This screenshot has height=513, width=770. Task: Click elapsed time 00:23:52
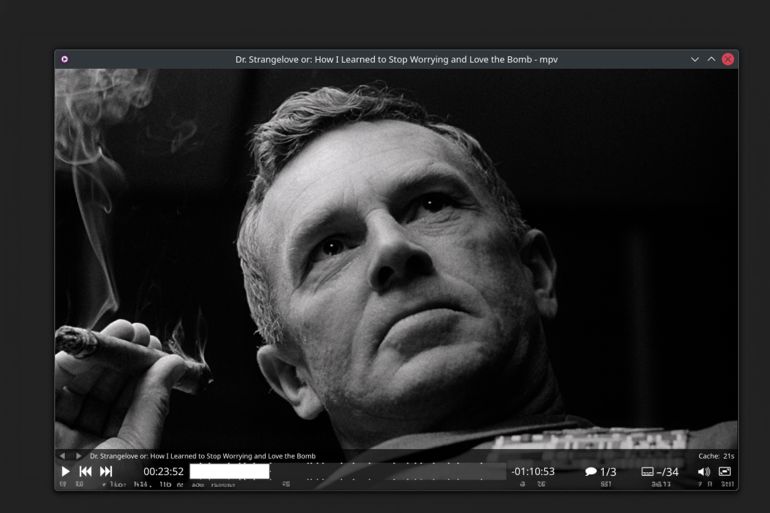pos(163,471)
